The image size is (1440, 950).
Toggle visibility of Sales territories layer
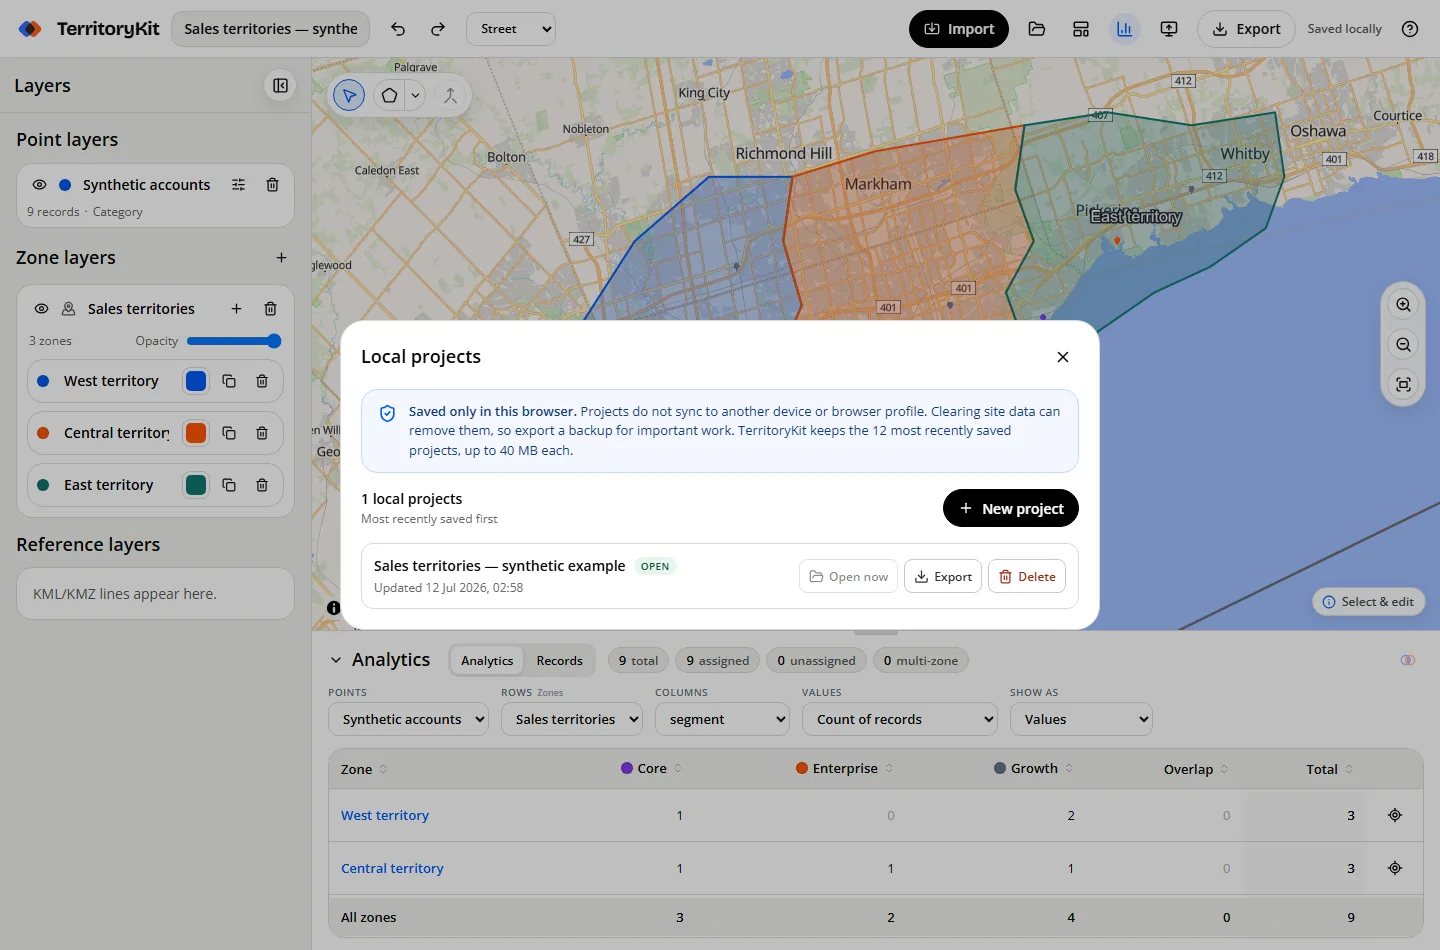(41, 309)
